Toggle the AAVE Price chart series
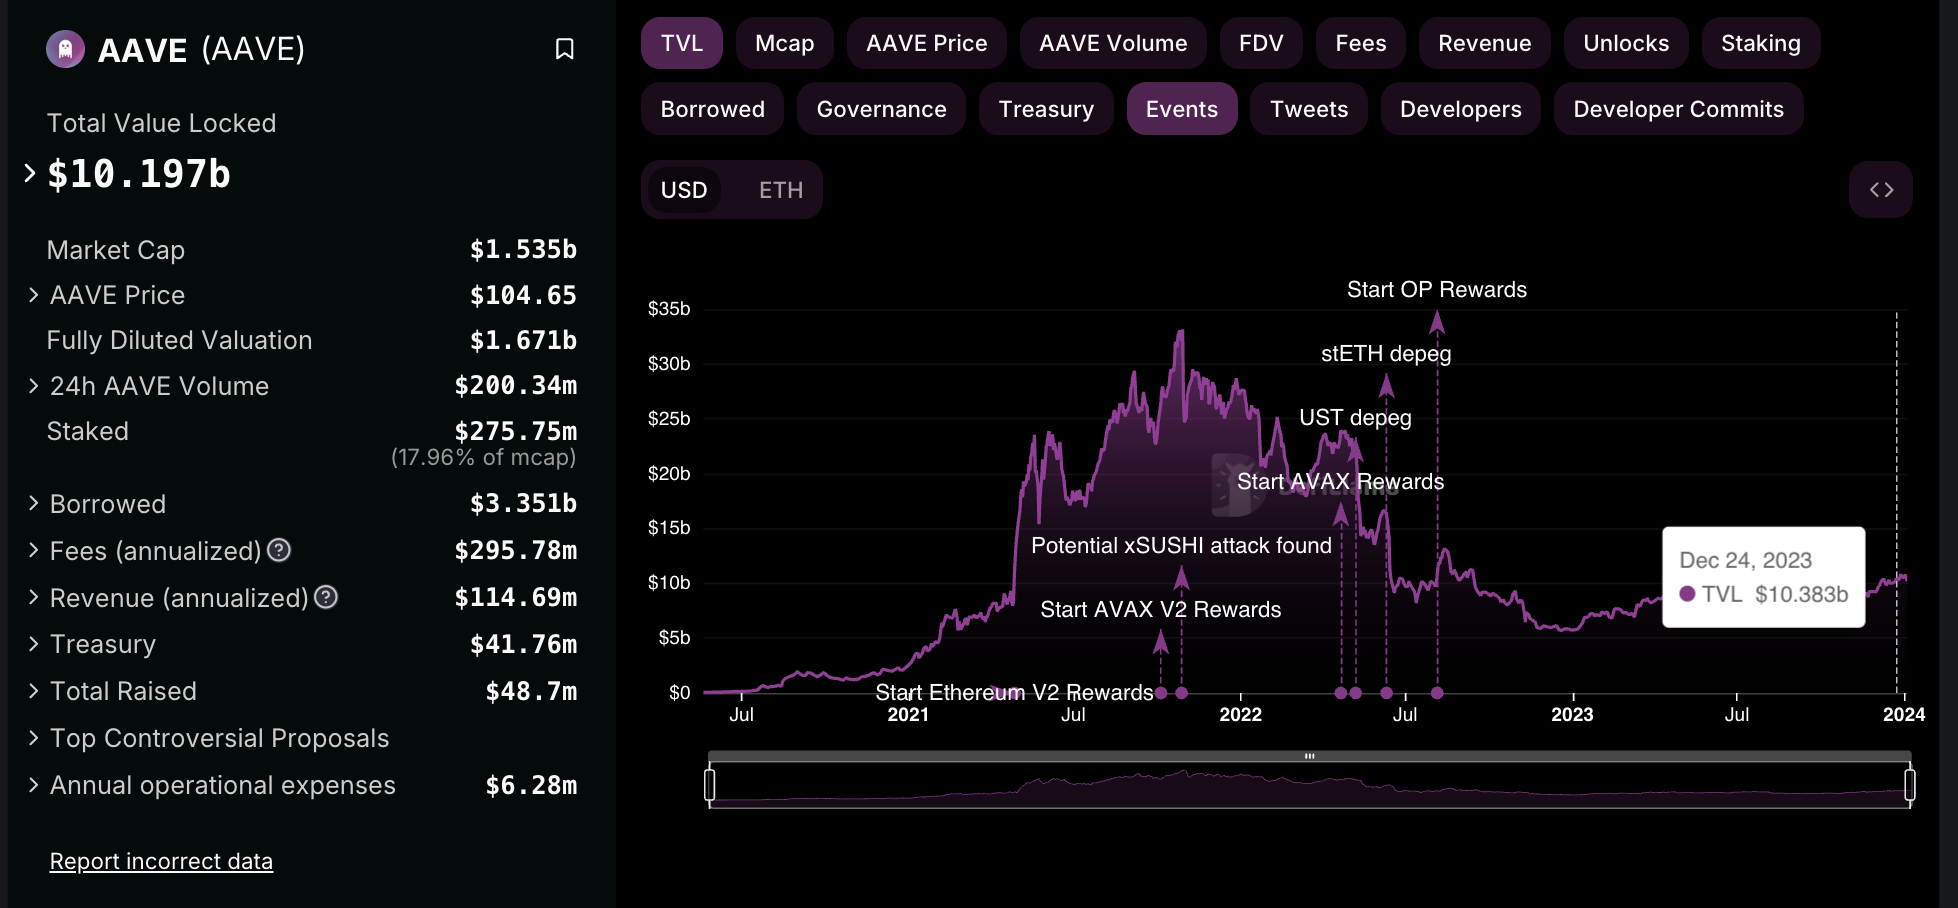 (927, 43)
